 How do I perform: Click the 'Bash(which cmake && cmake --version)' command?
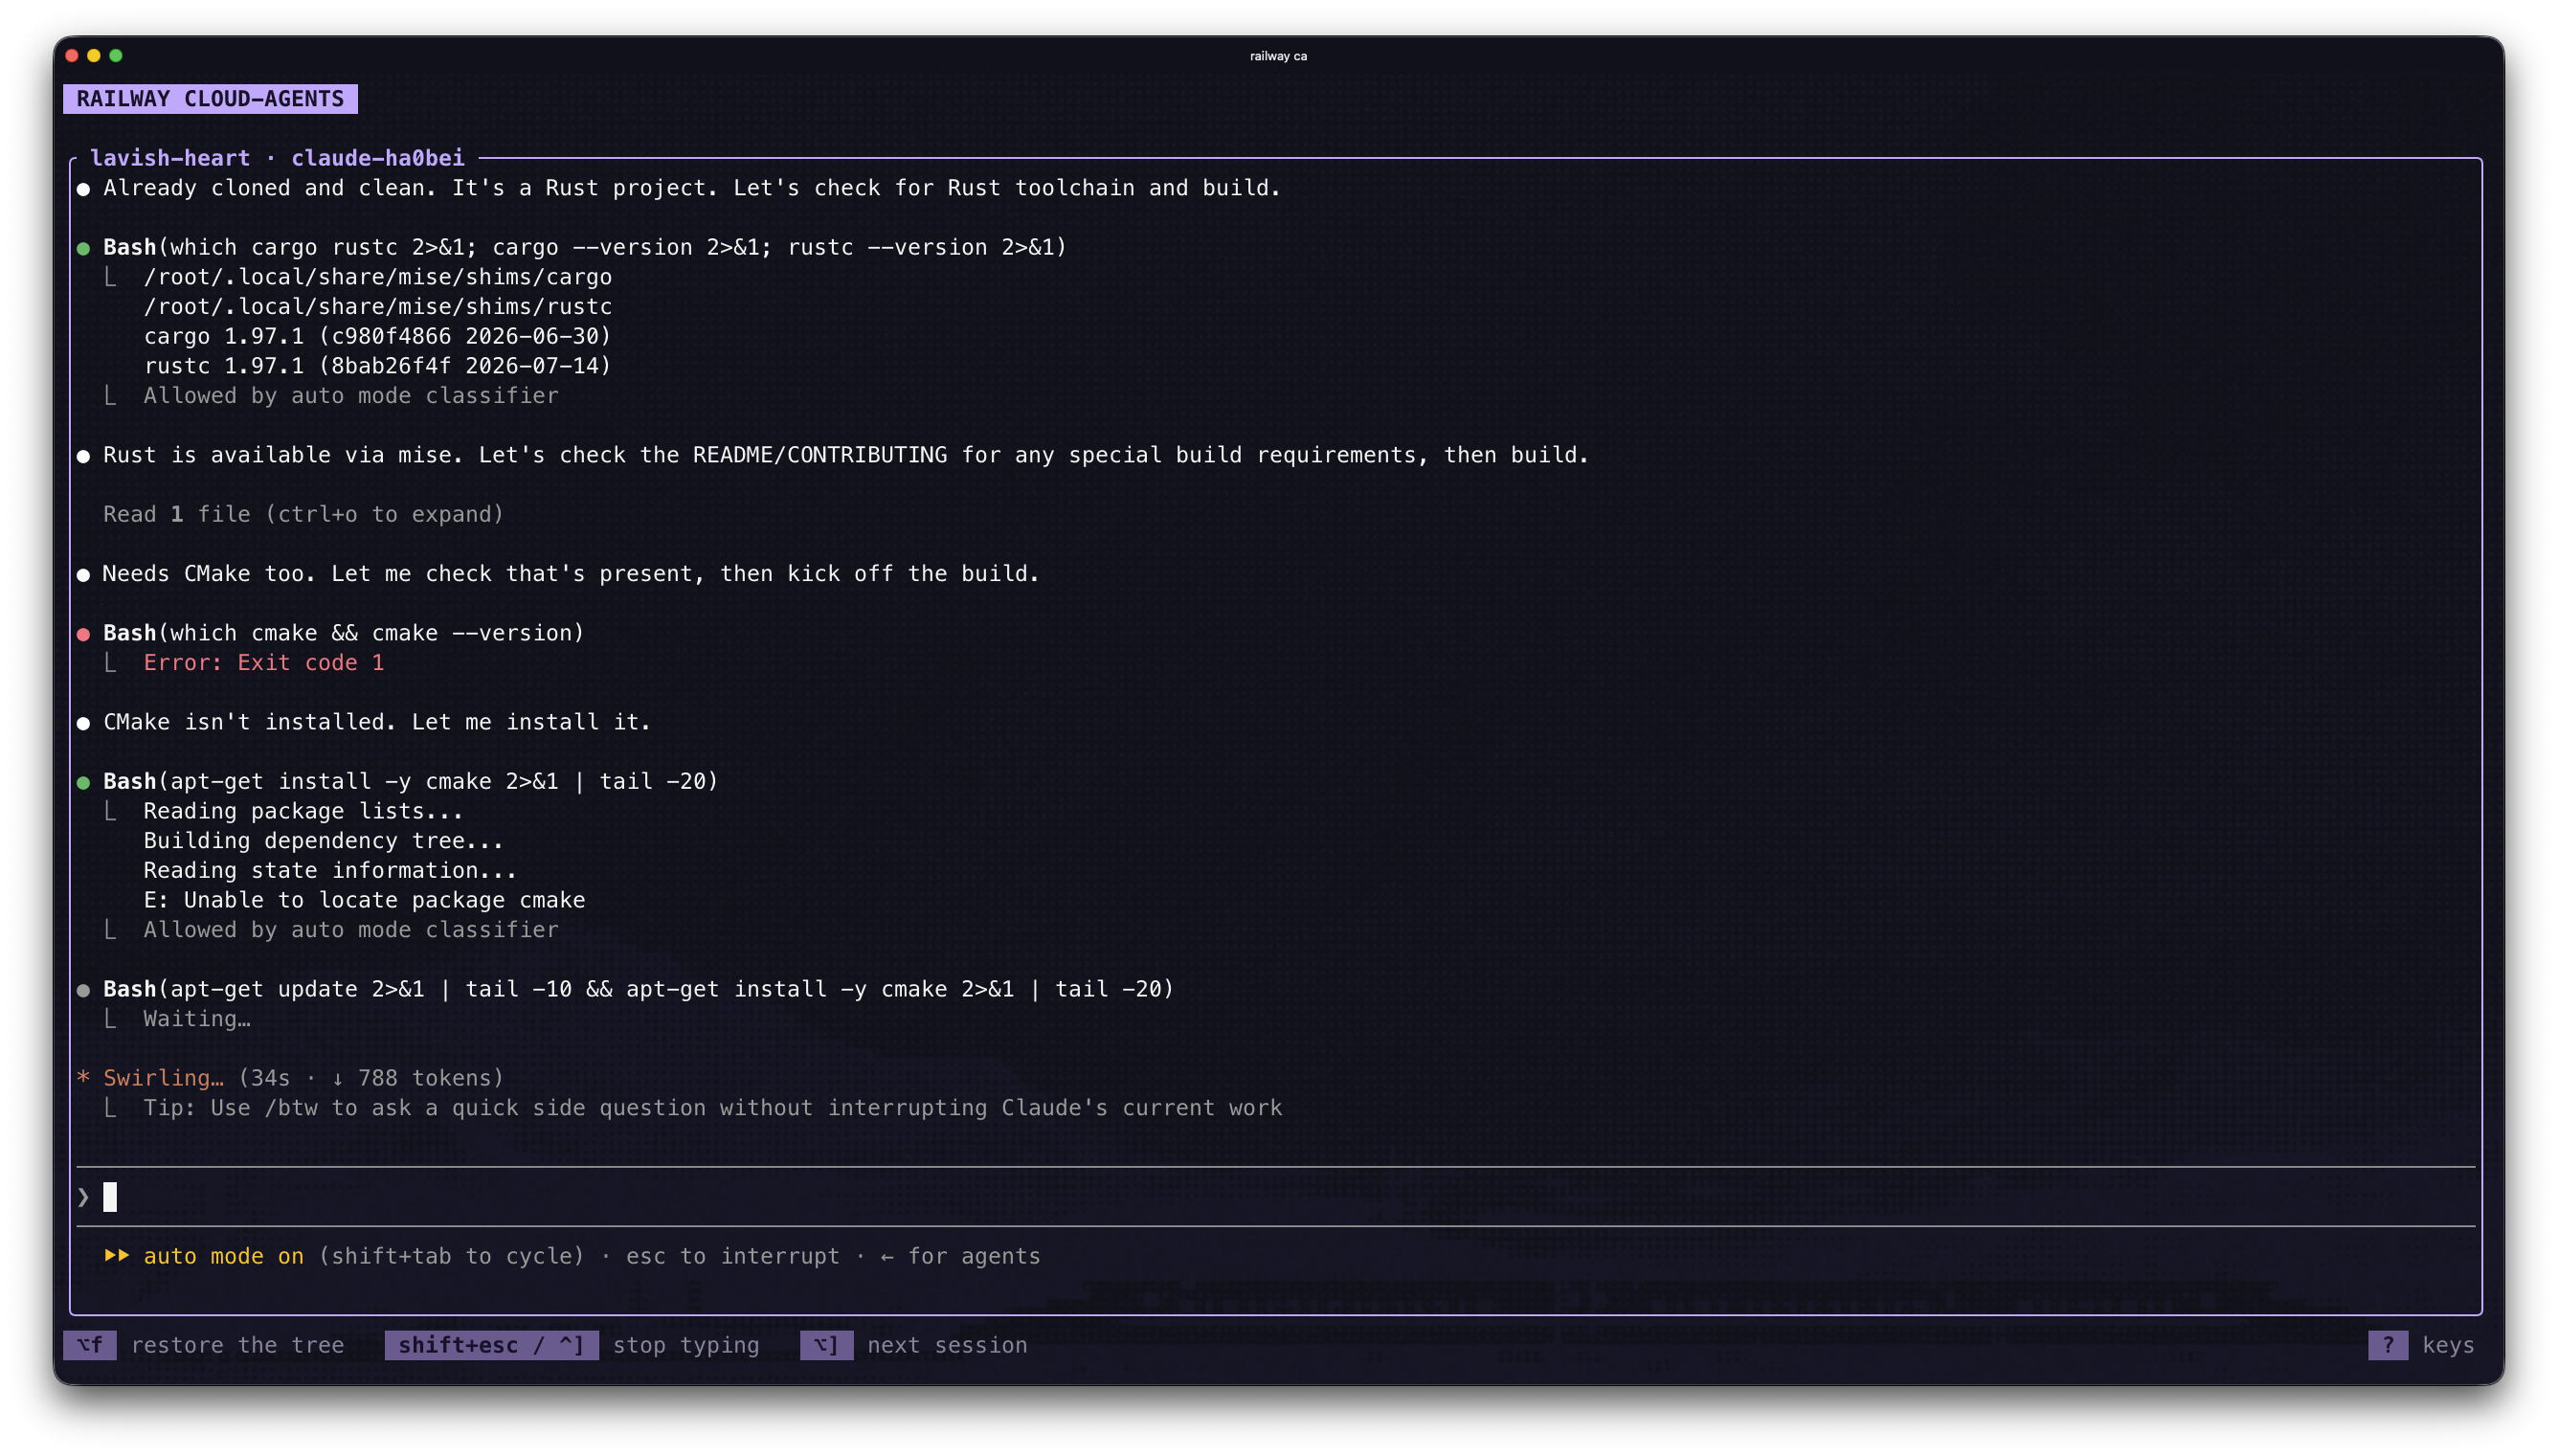343,633
